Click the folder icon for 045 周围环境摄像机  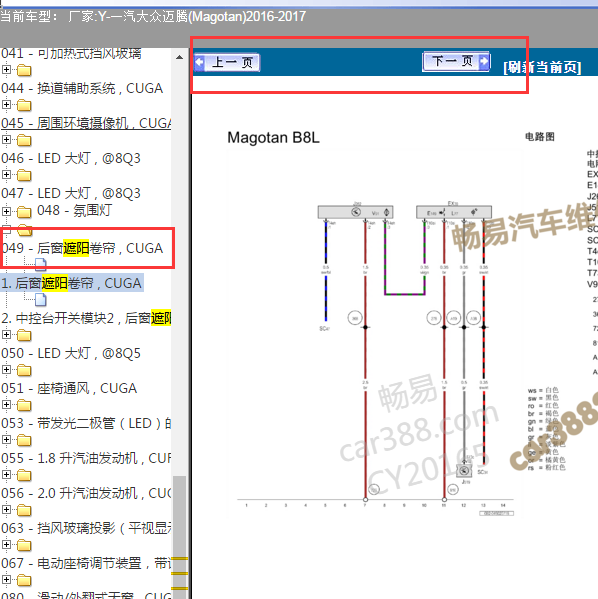[24, 105]
